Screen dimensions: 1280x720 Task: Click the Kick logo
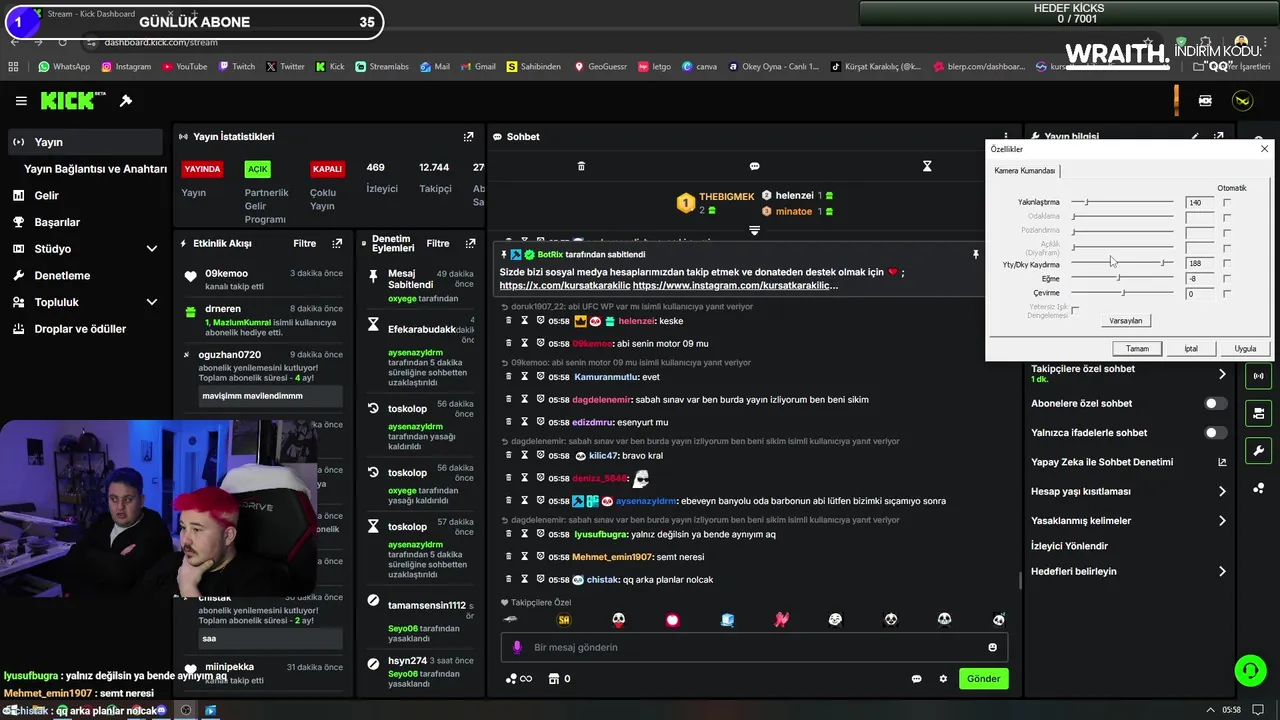coord(72,101)
